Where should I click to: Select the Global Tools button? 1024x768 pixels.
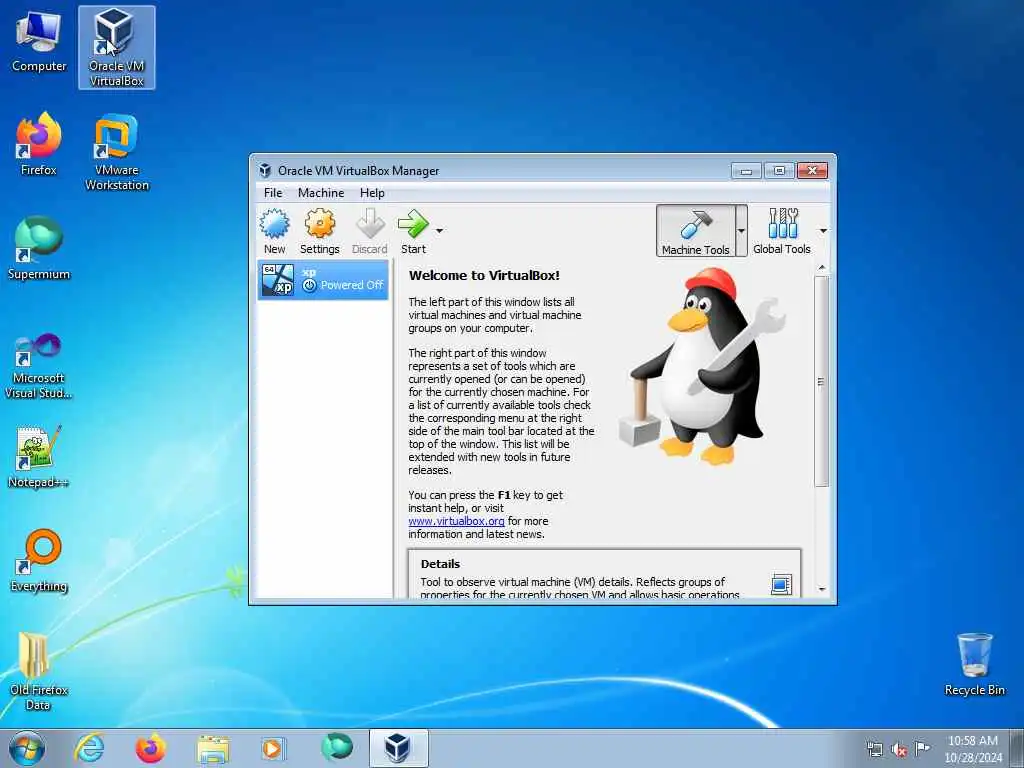782,231
